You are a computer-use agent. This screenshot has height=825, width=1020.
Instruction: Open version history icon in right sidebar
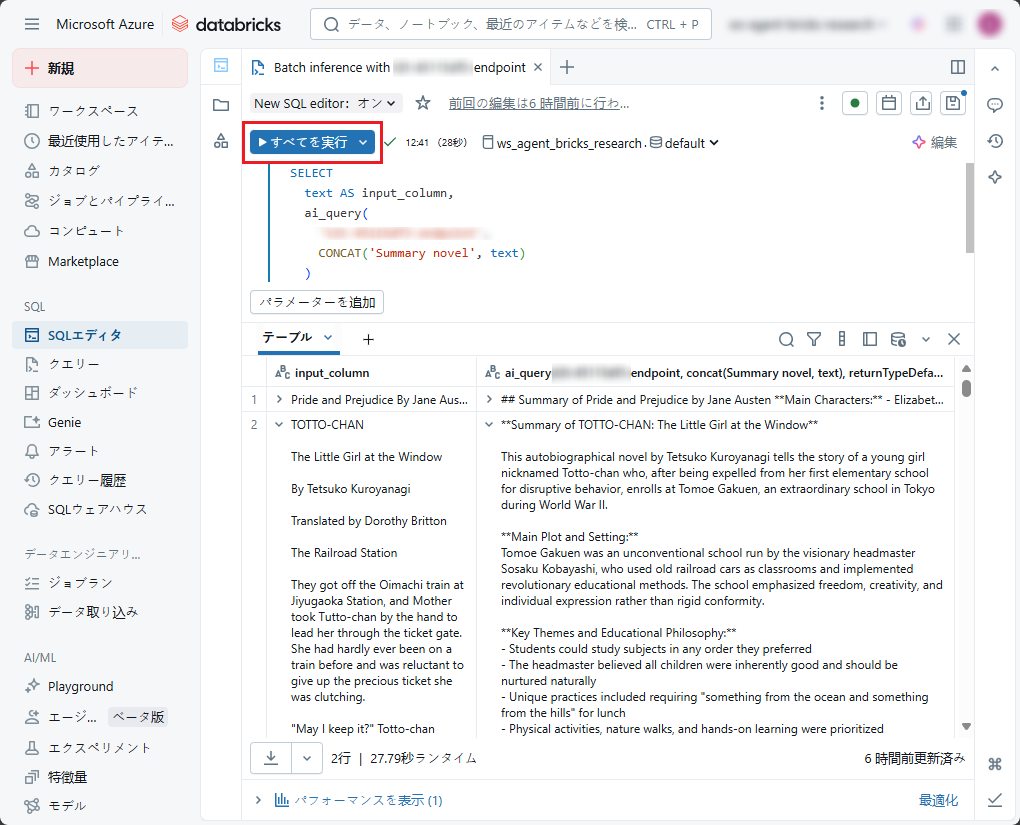[995, 141]
